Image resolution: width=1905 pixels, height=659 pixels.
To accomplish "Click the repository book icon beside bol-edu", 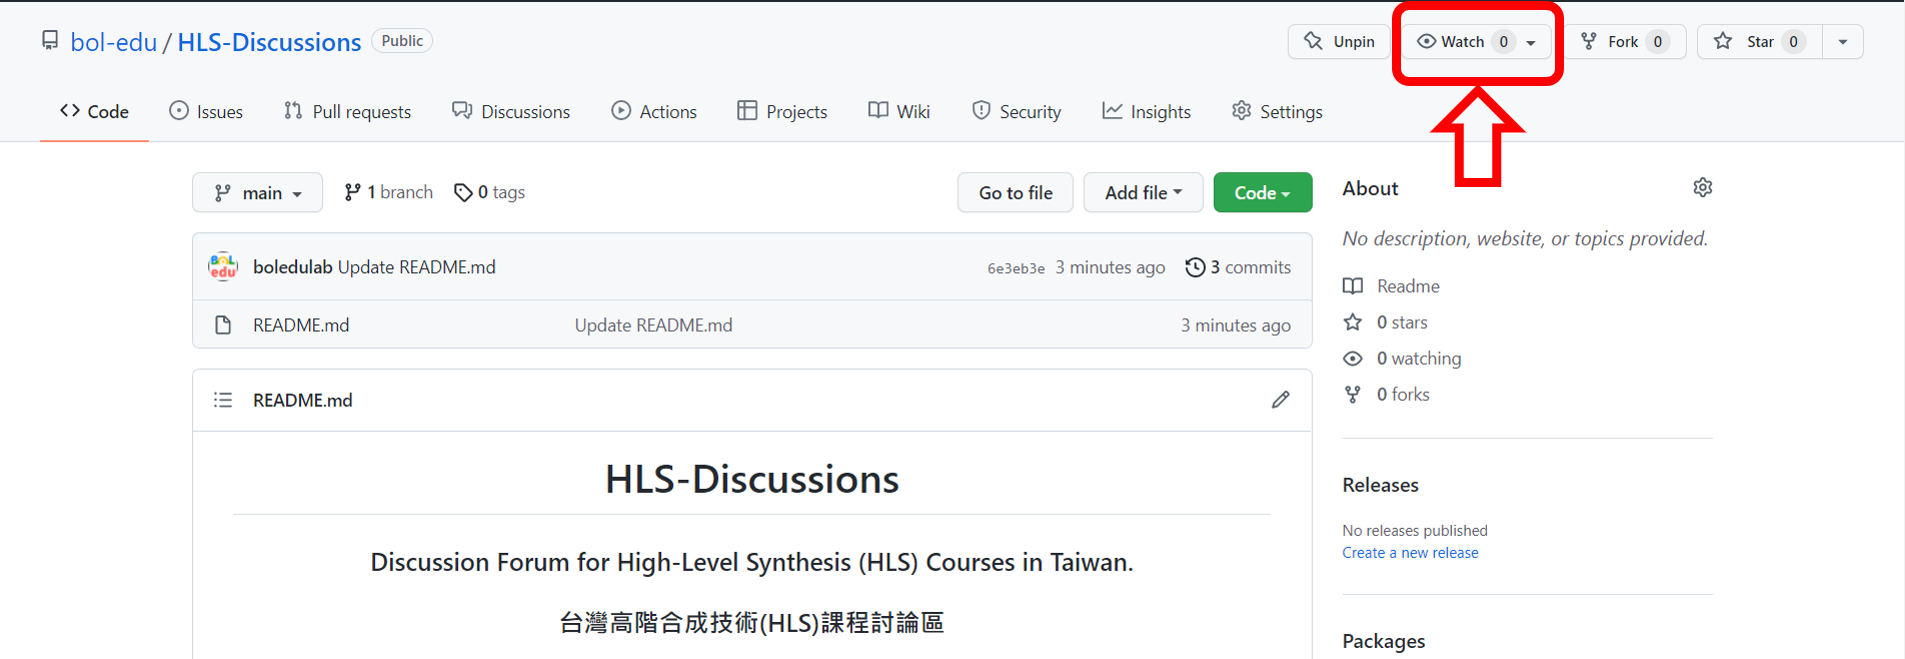I will (50, 41).
